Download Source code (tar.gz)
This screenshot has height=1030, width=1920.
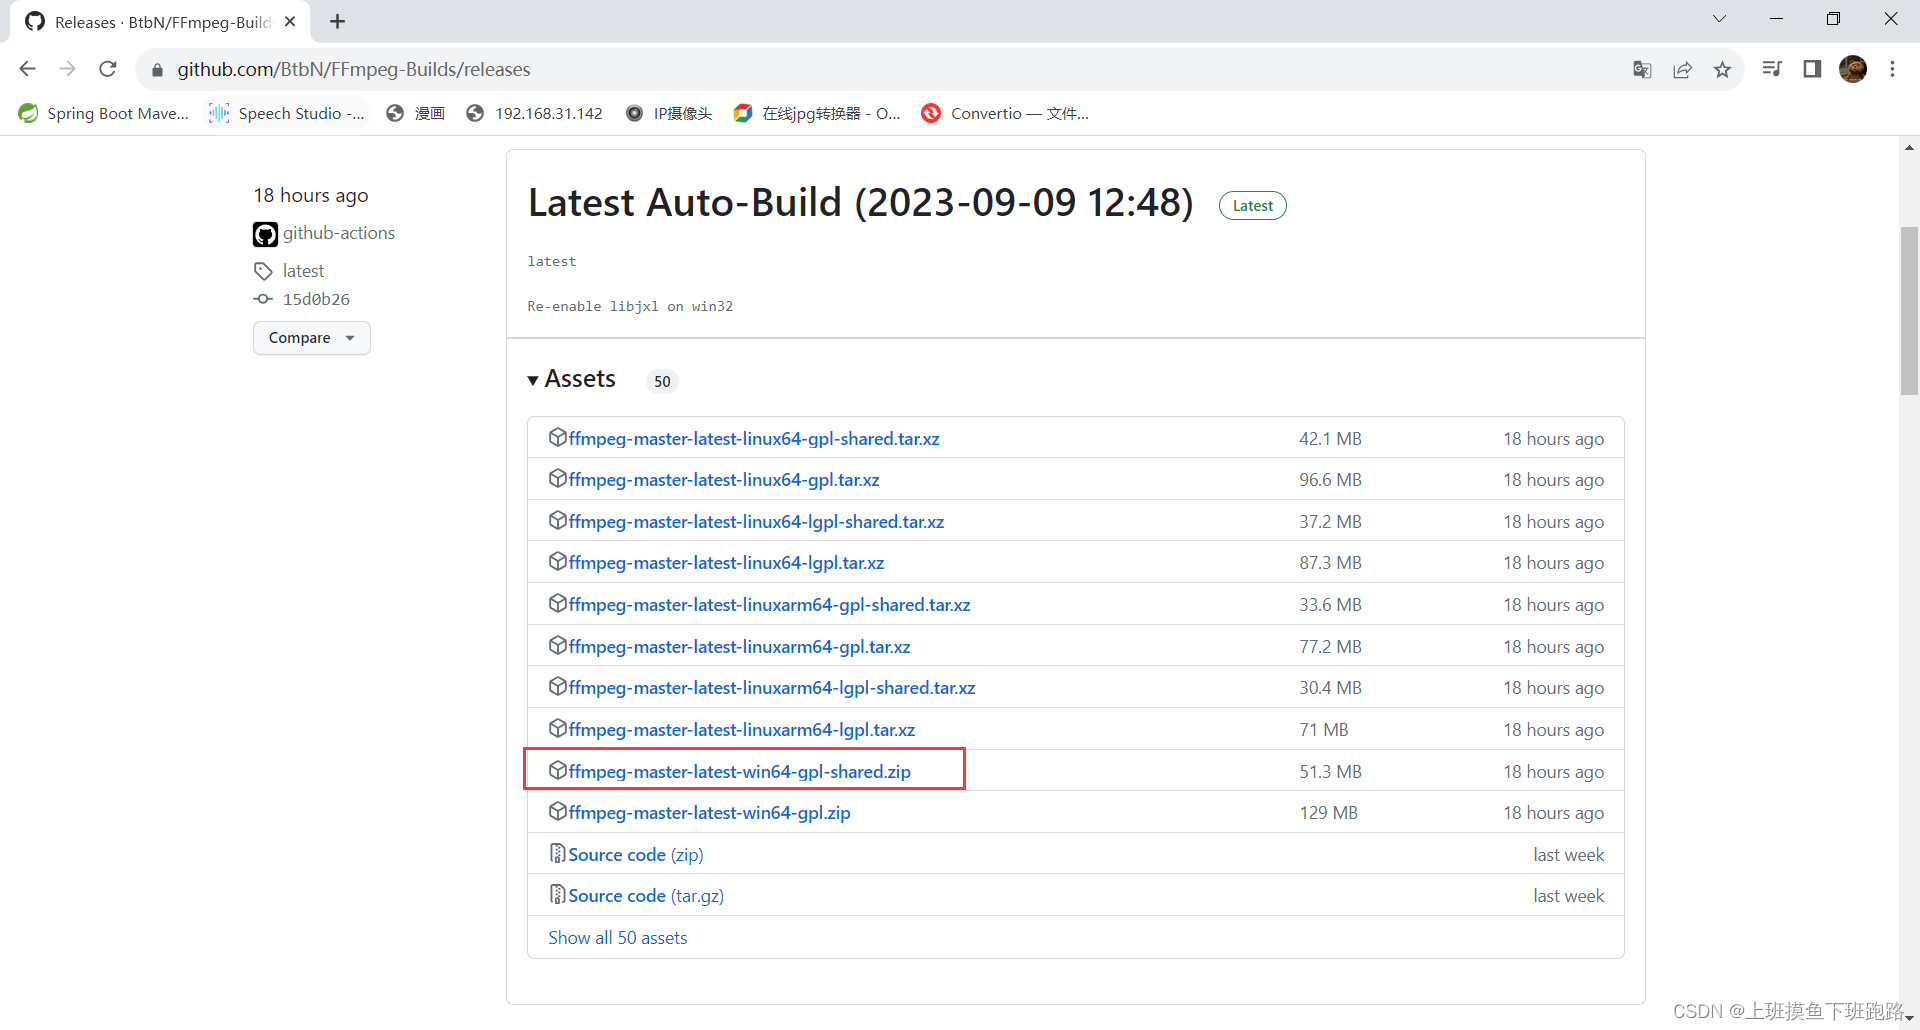tap(646, 896)
